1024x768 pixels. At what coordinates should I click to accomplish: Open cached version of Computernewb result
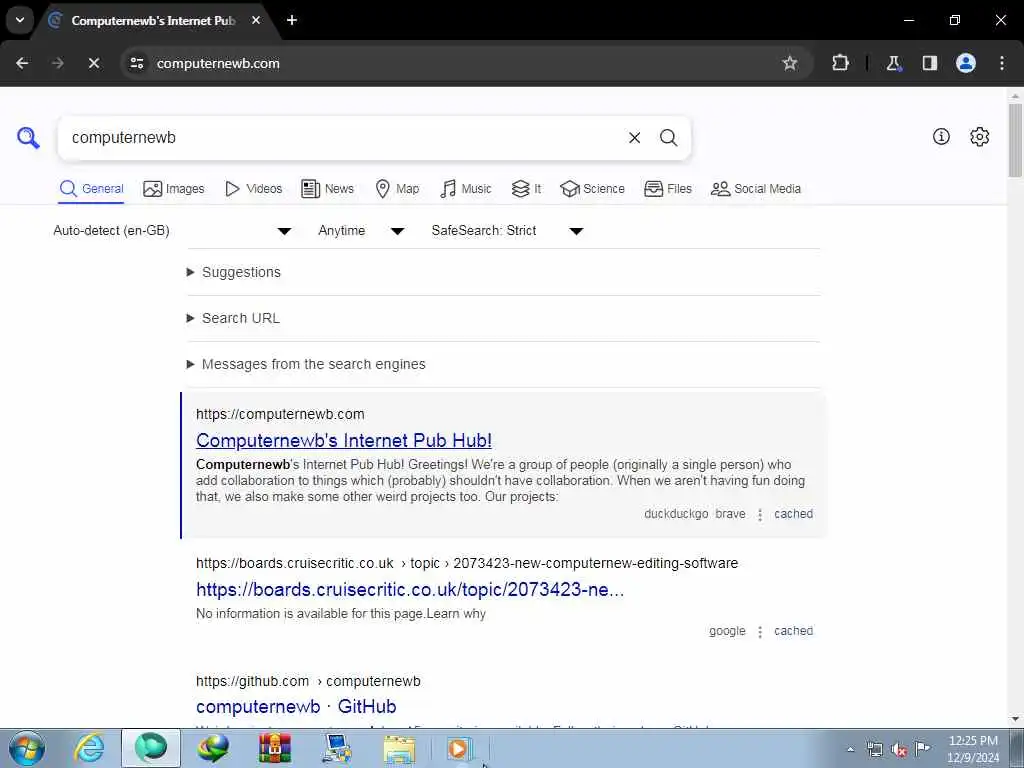click(x=793, y=514)
